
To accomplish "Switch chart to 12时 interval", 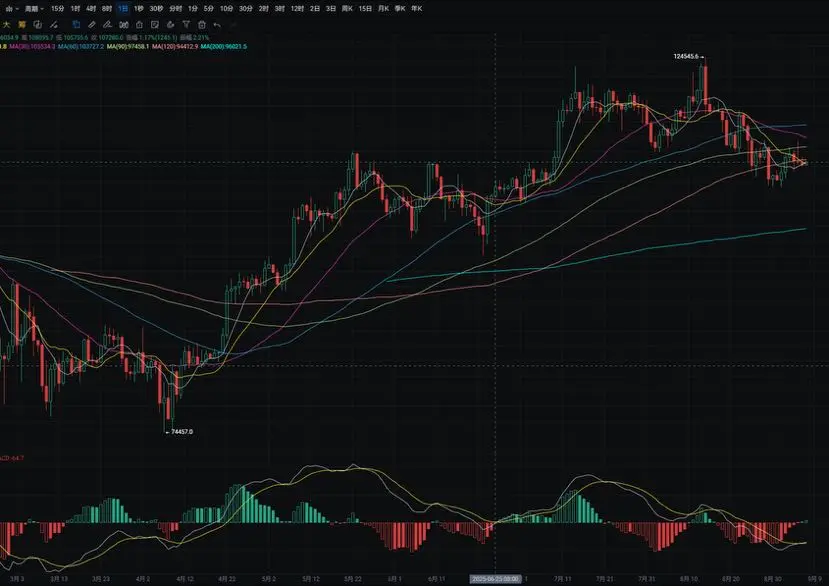I will point(297,8).
